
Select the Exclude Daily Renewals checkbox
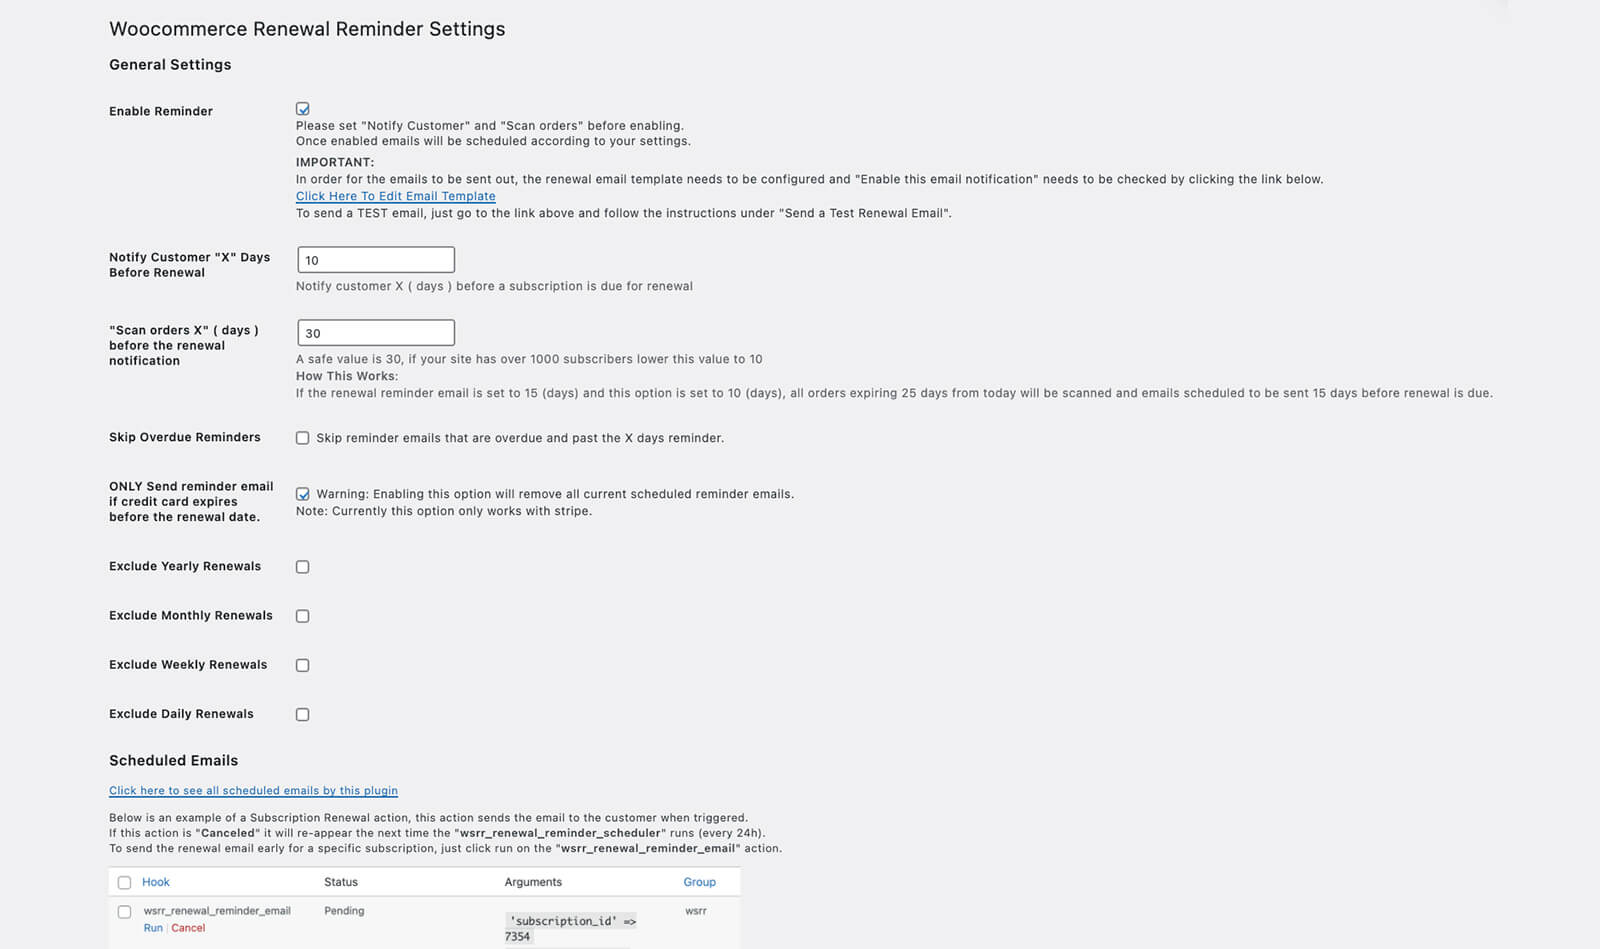pyautogui.click(x=303, y=714)
